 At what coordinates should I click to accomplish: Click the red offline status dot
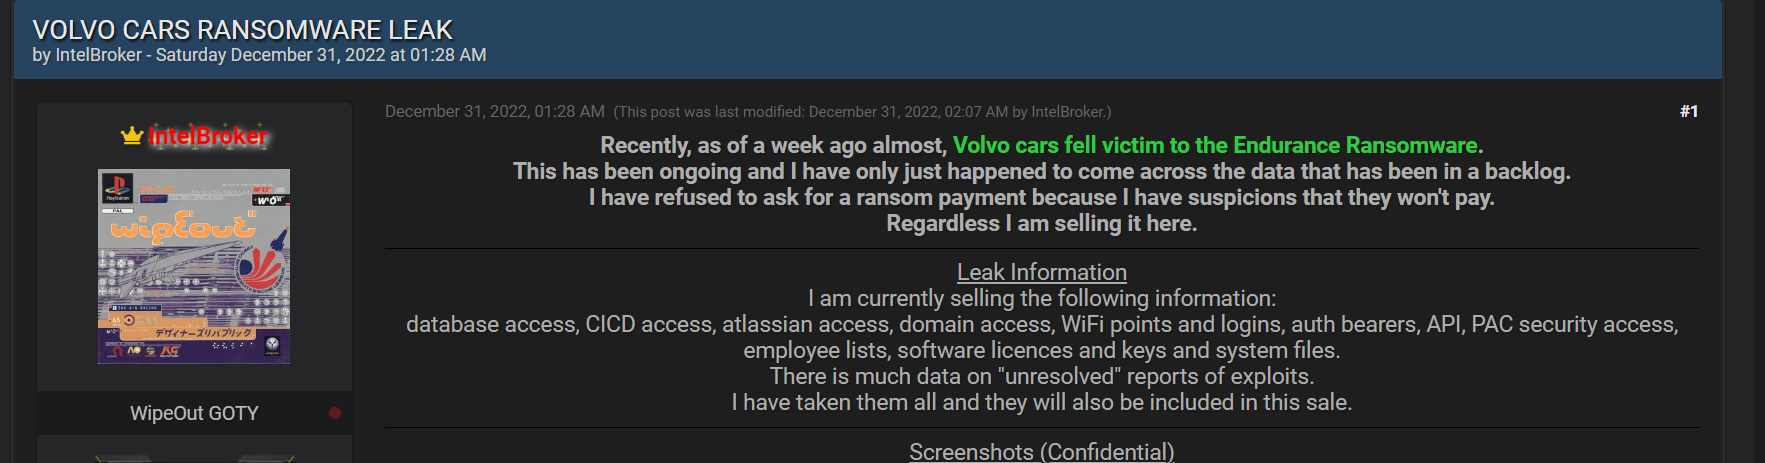[335, 413]
